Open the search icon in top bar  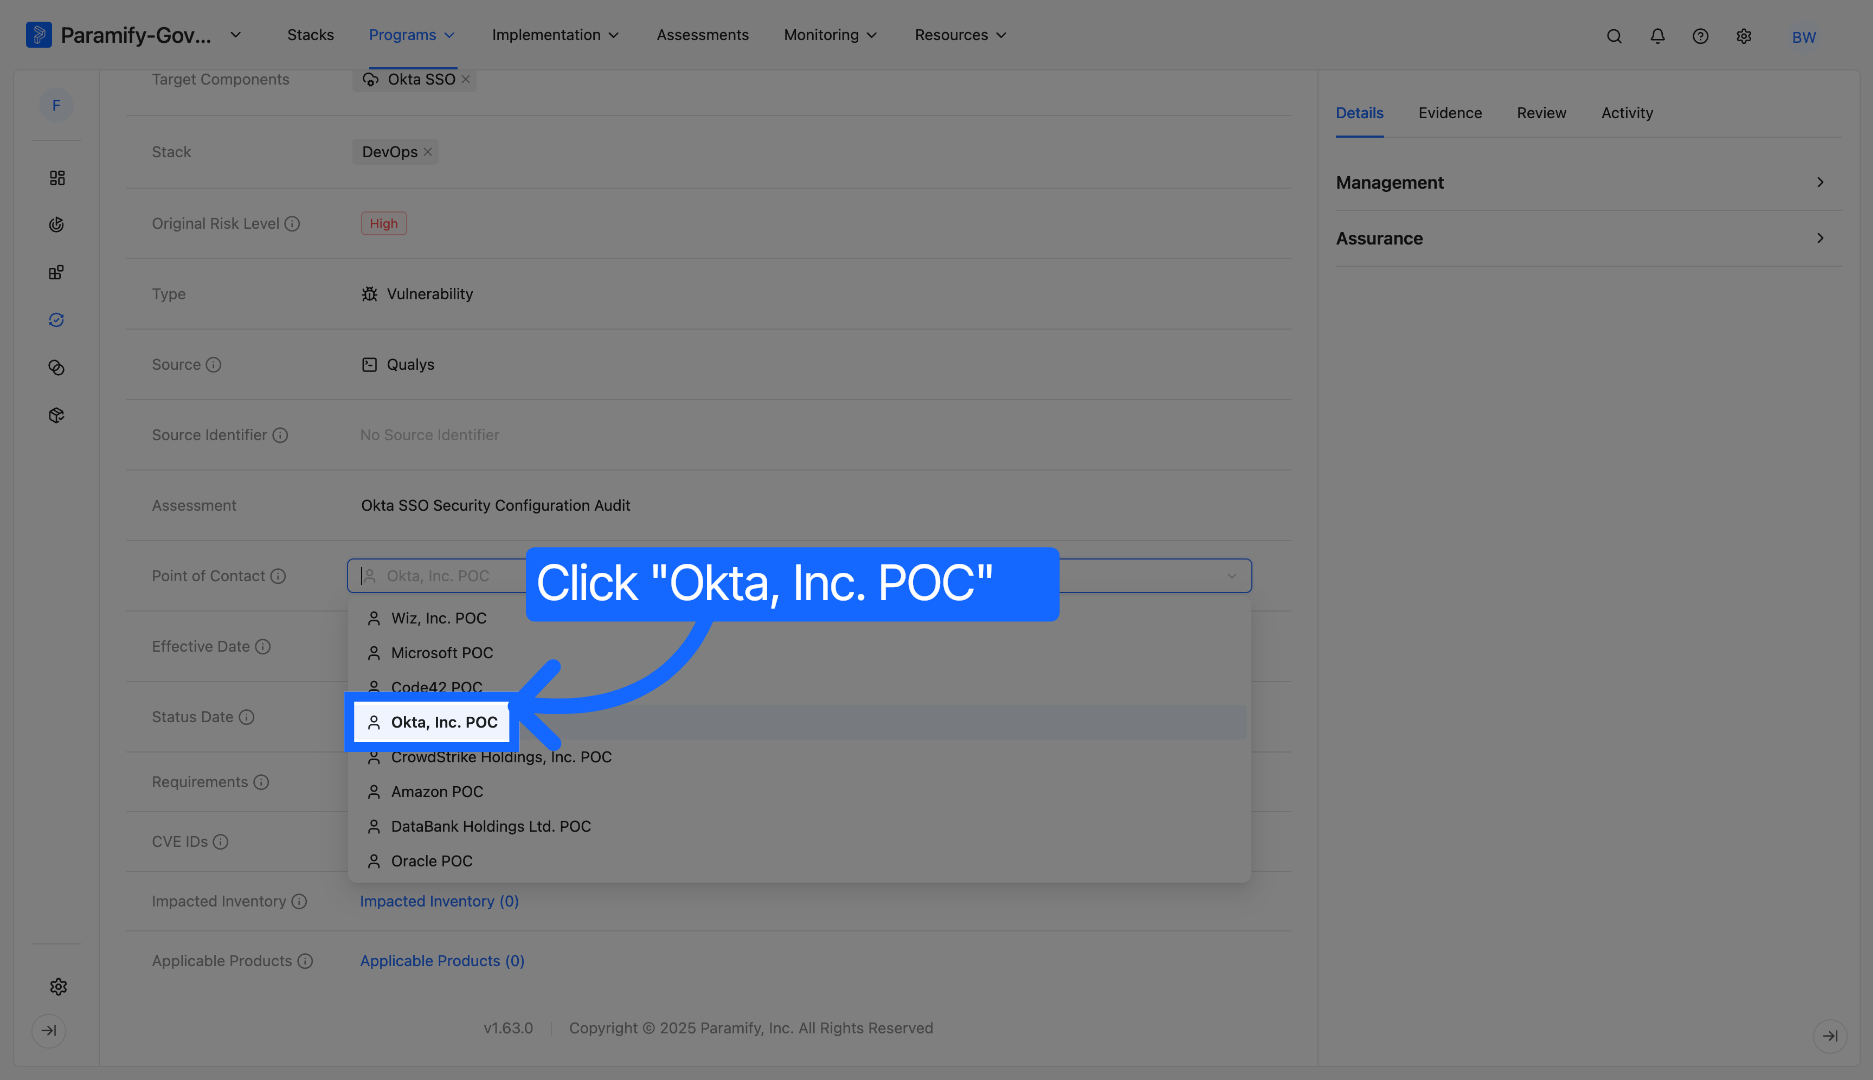coord(1614,36)
